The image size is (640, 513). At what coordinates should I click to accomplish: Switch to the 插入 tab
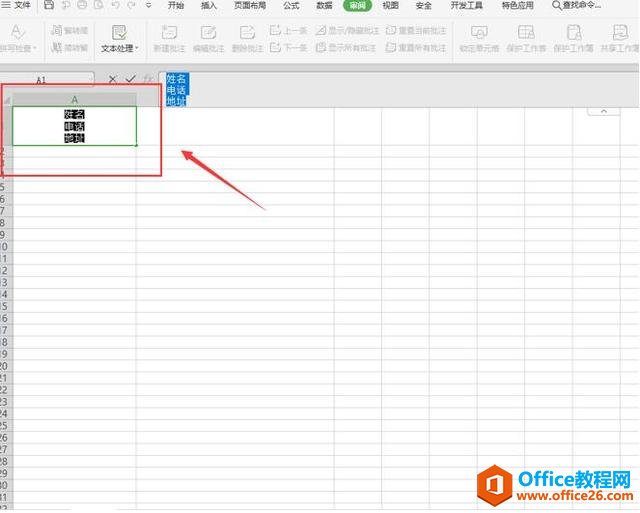pyautogui.click(x=209, y=5)
